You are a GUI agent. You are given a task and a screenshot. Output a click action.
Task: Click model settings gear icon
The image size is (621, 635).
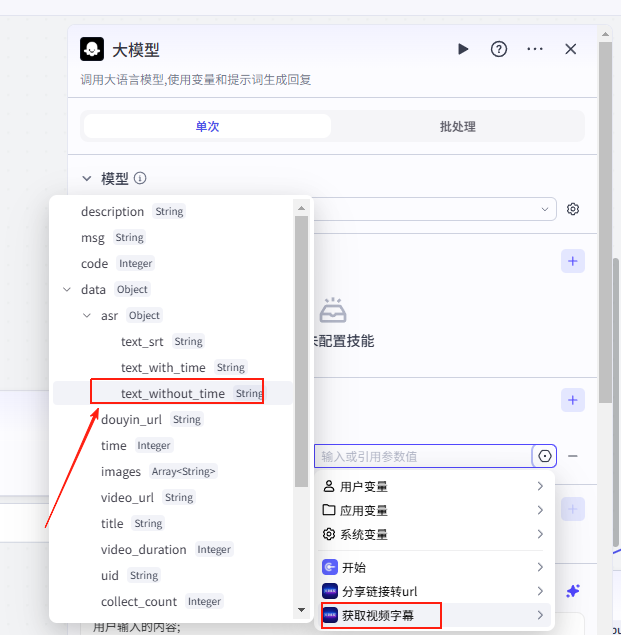coord(573,209)
